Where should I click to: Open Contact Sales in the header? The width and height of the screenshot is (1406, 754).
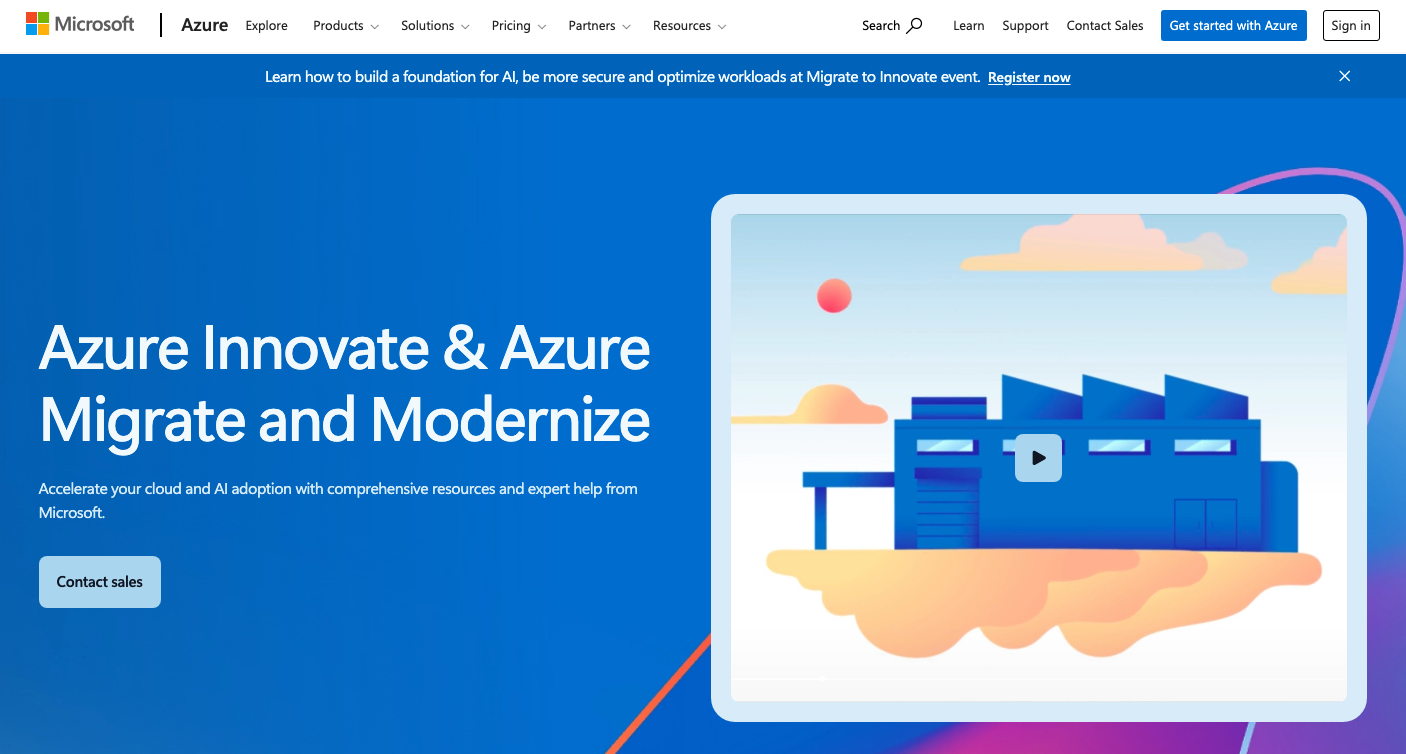point(1105,26)
